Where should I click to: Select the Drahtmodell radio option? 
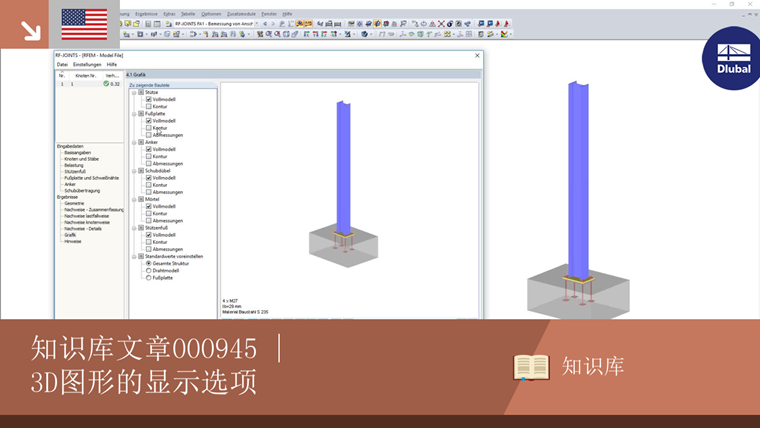click(149, 270)
